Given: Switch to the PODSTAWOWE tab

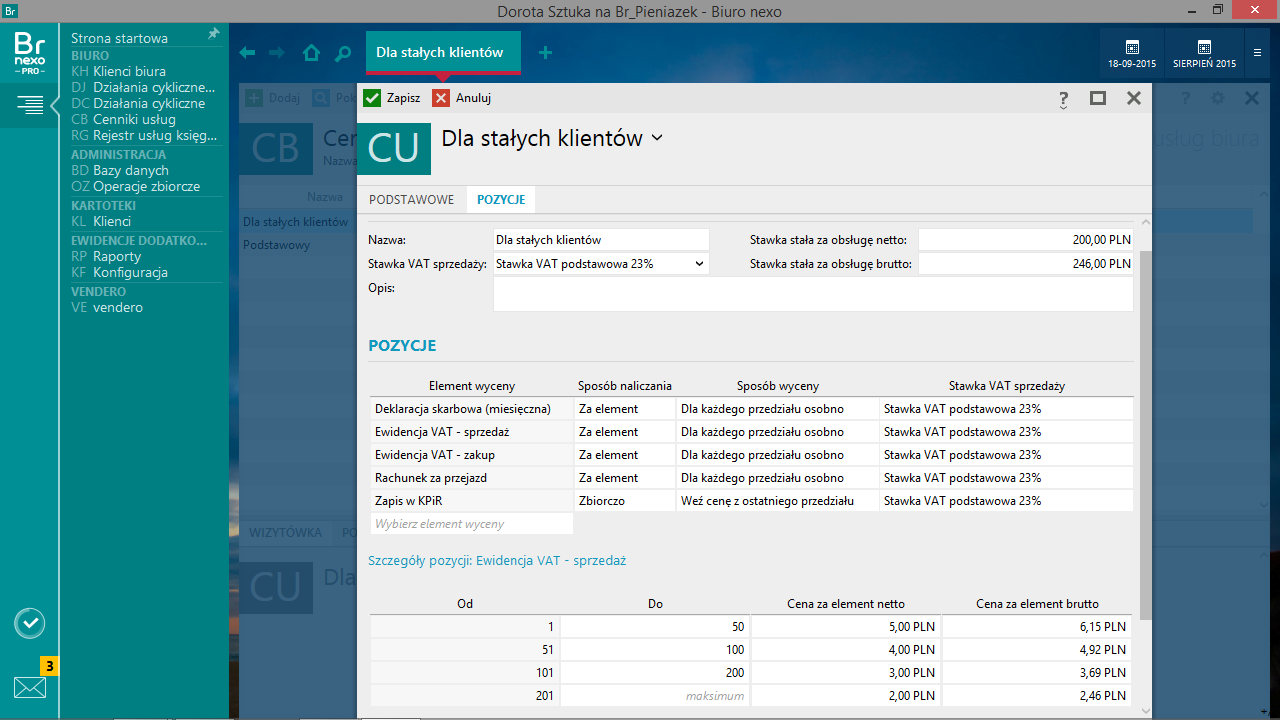Looking at the screenshot, I should pos(411,200).
